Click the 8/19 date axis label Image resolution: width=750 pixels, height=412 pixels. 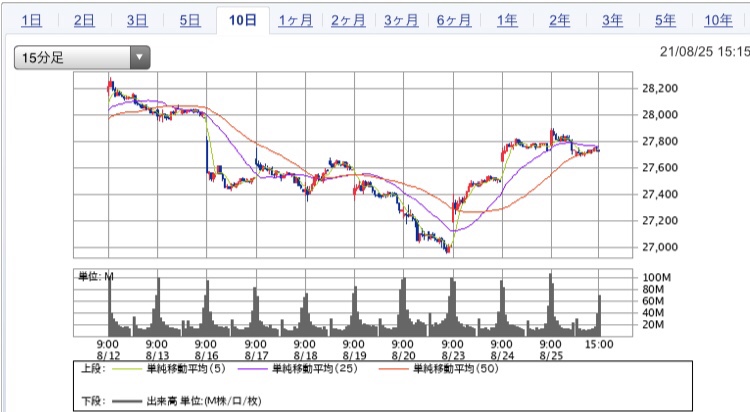pyautogui.click(x=354, y=356)
